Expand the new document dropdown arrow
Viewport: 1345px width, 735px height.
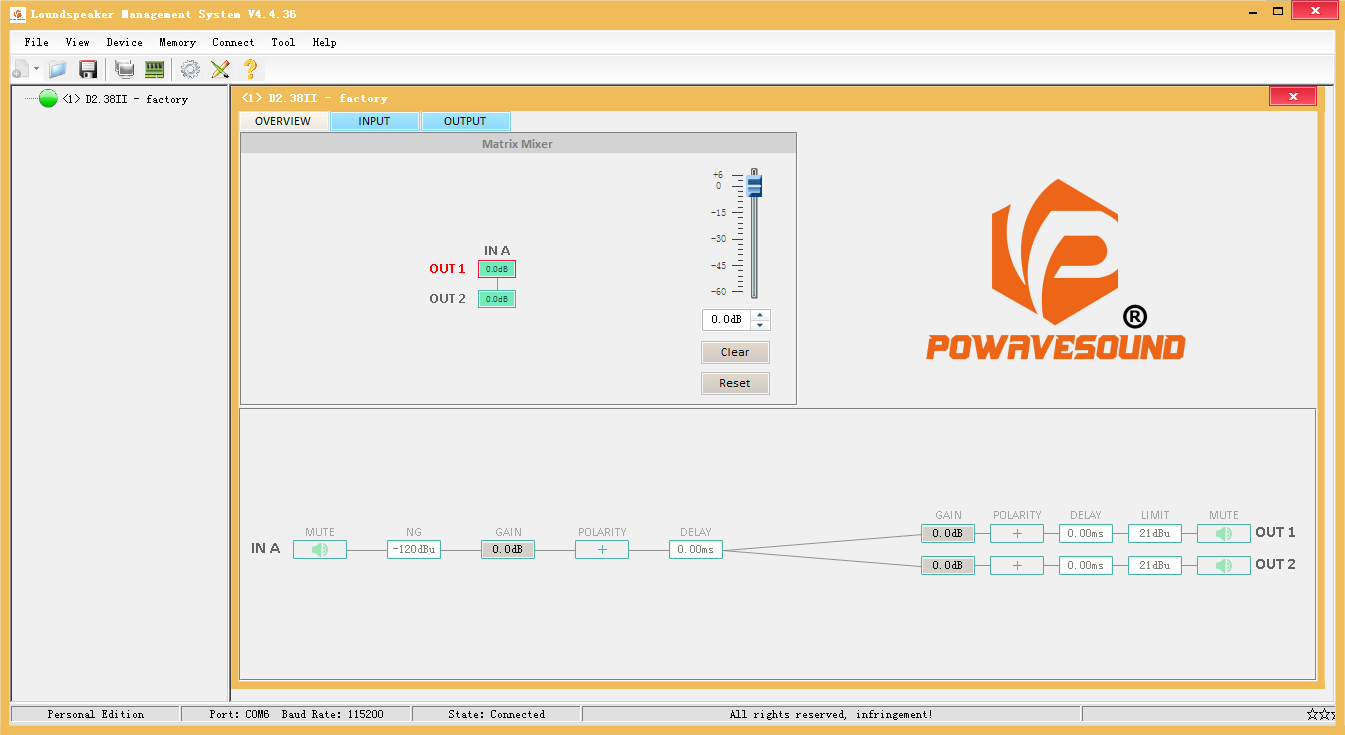click(x=37, y=70)
